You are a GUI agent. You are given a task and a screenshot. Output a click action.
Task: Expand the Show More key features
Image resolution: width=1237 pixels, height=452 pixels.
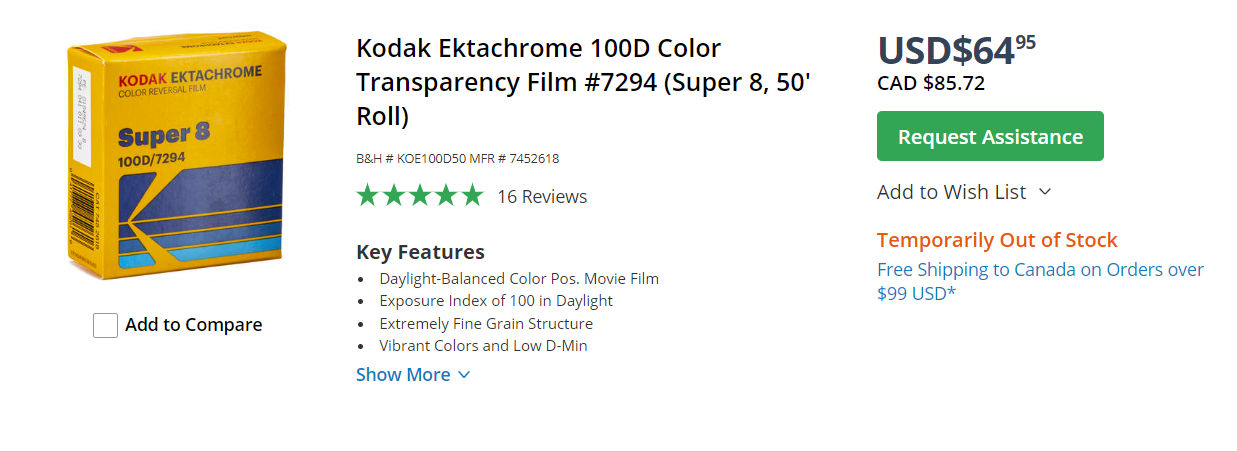tap(413, 375)
